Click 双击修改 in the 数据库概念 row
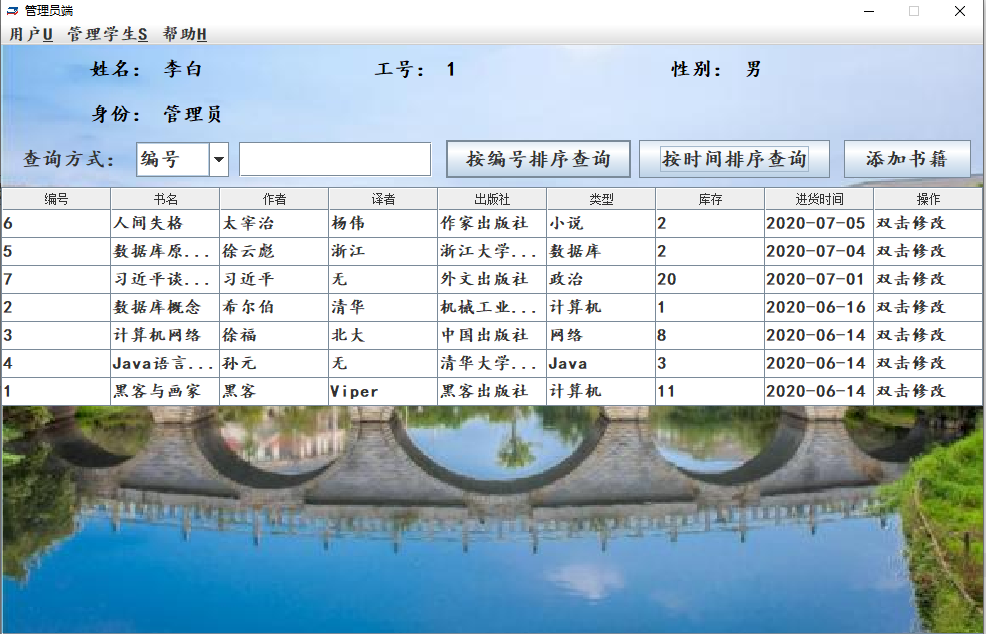This screenshot has width=986, height=634. 928,308
